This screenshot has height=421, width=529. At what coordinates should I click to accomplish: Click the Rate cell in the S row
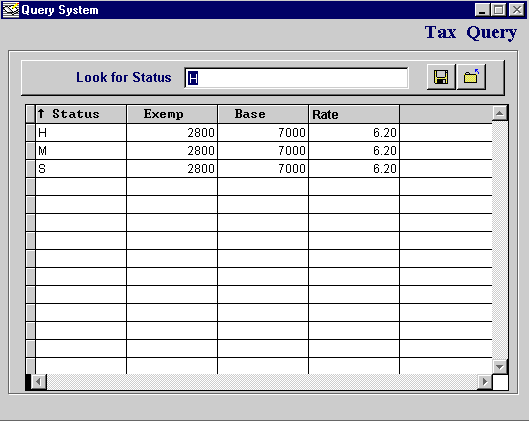tap(354, 168)
